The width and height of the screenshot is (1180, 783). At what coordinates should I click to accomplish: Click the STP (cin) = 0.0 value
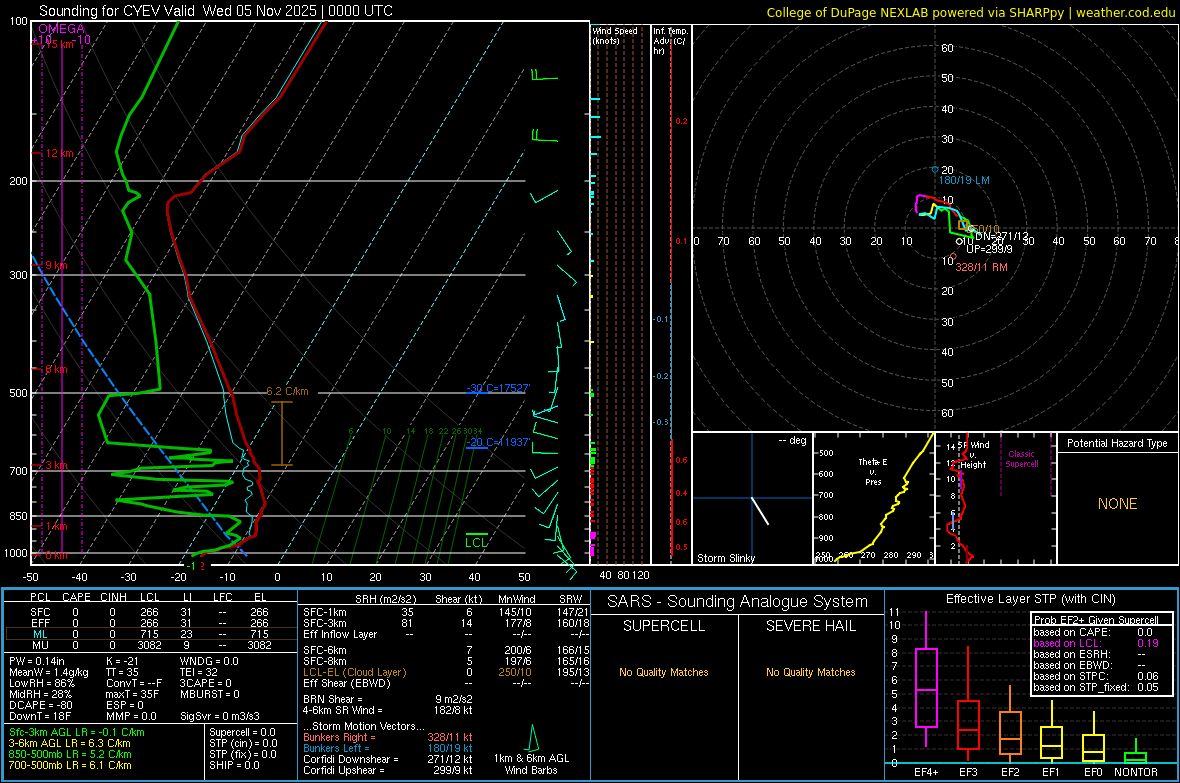coord(243,743)
